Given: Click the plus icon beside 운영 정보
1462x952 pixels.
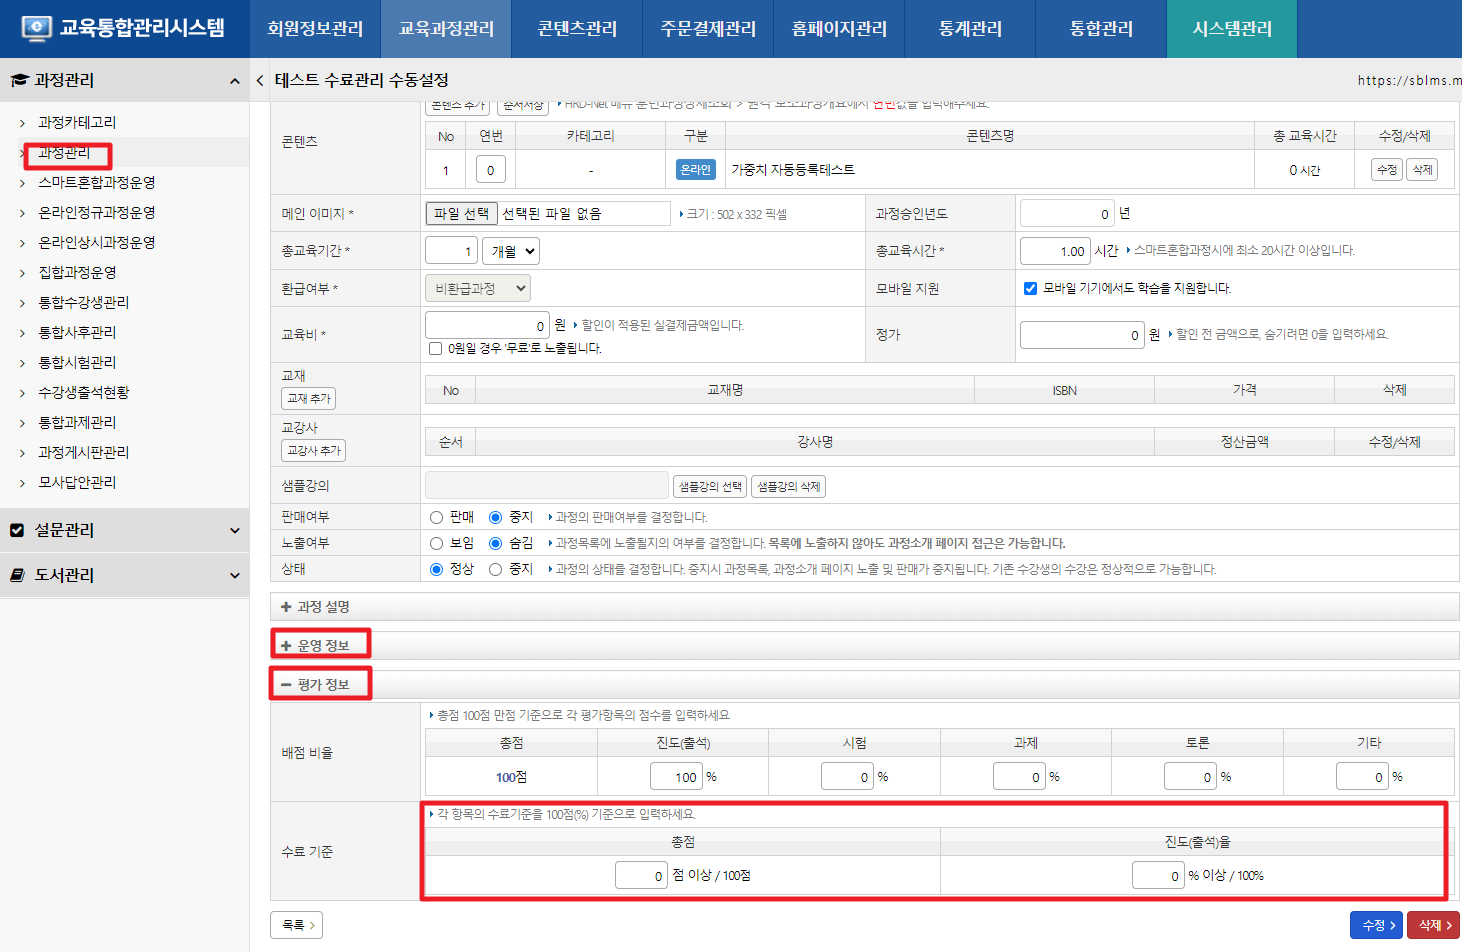Looking at the screenshot, I should coord(286,646).
